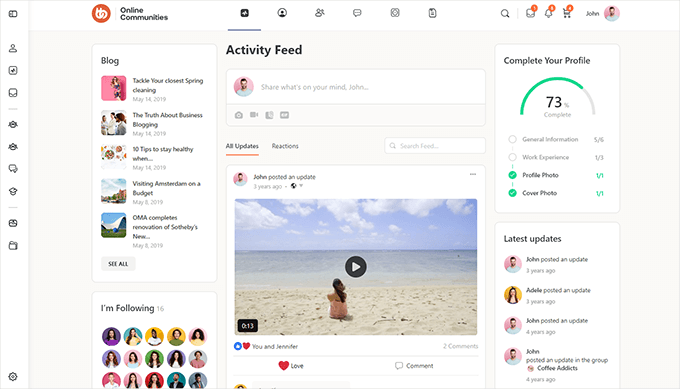Open the members top nav icon
The width and height of the screenshot is (680, 389).
click(x=320, y=13)
